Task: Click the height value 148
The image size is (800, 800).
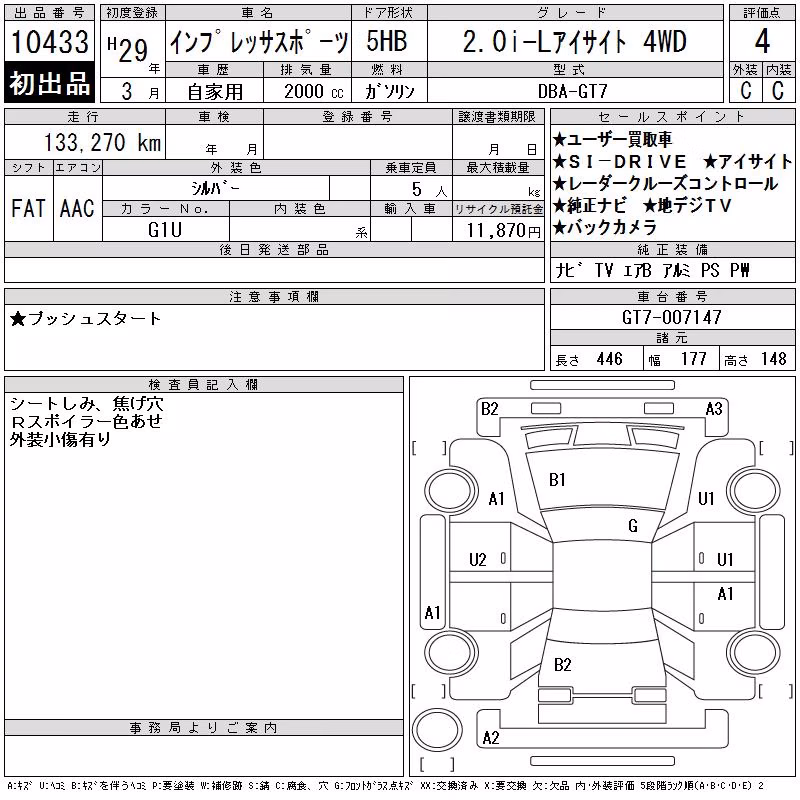Action: pyautogui.click(x=773, y=359)
